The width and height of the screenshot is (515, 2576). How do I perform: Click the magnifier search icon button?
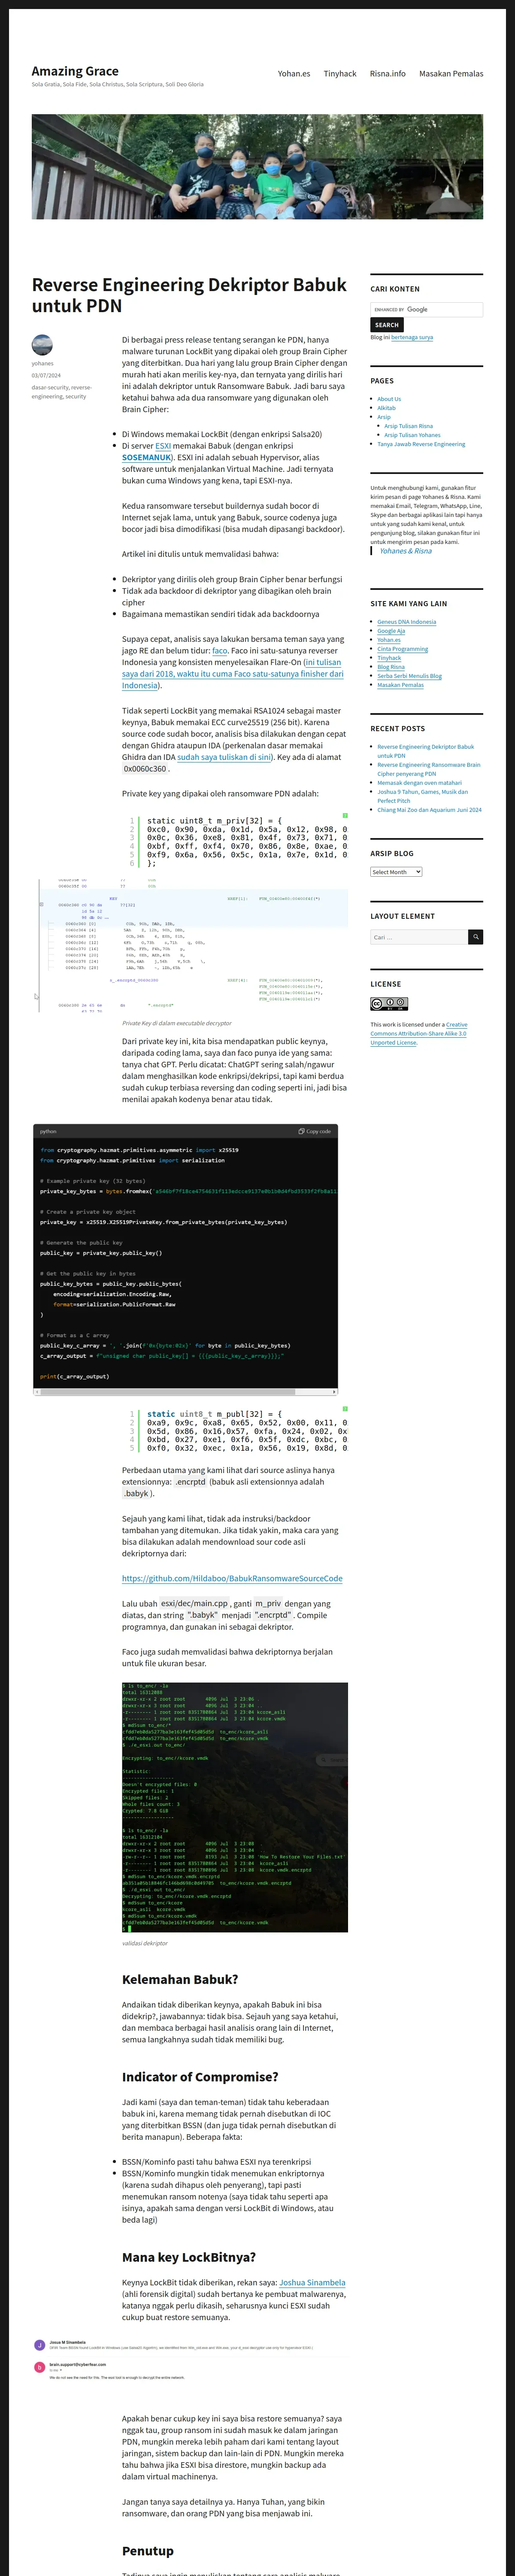coord(476,937)
